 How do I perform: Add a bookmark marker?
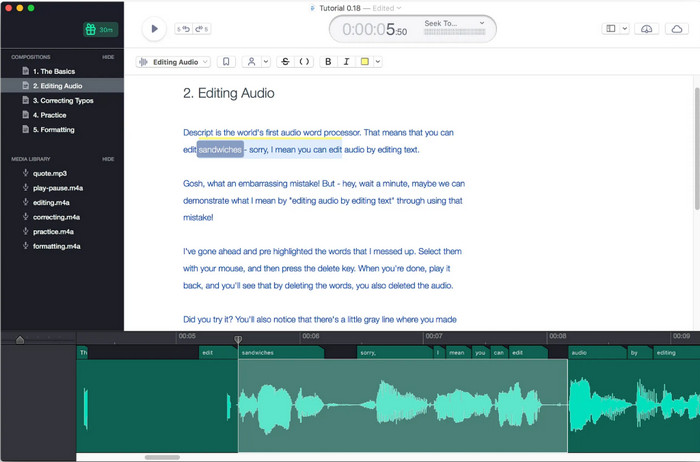point(226,62)
